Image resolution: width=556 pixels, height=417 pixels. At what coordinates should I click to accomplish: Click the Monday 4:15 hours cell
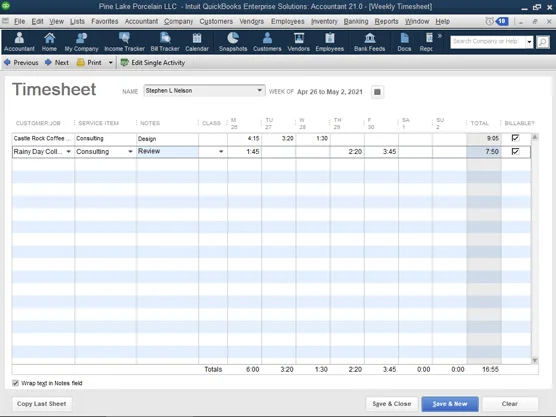pyautogui.click(x=244, y=138)
